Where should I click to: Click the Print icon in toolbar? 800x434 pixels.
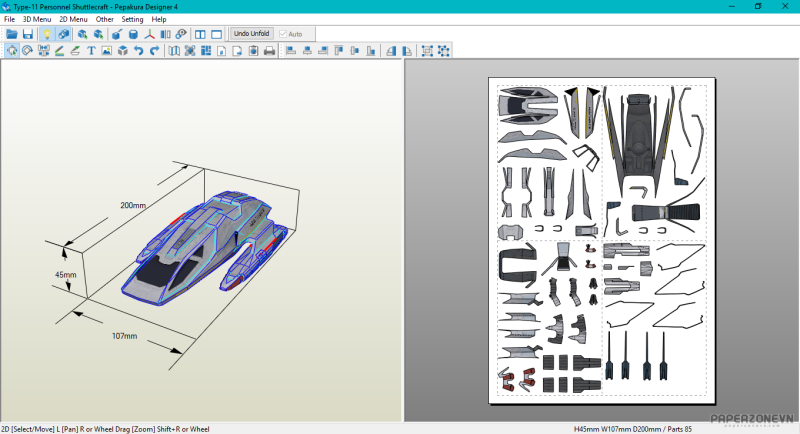coord(268,51)
